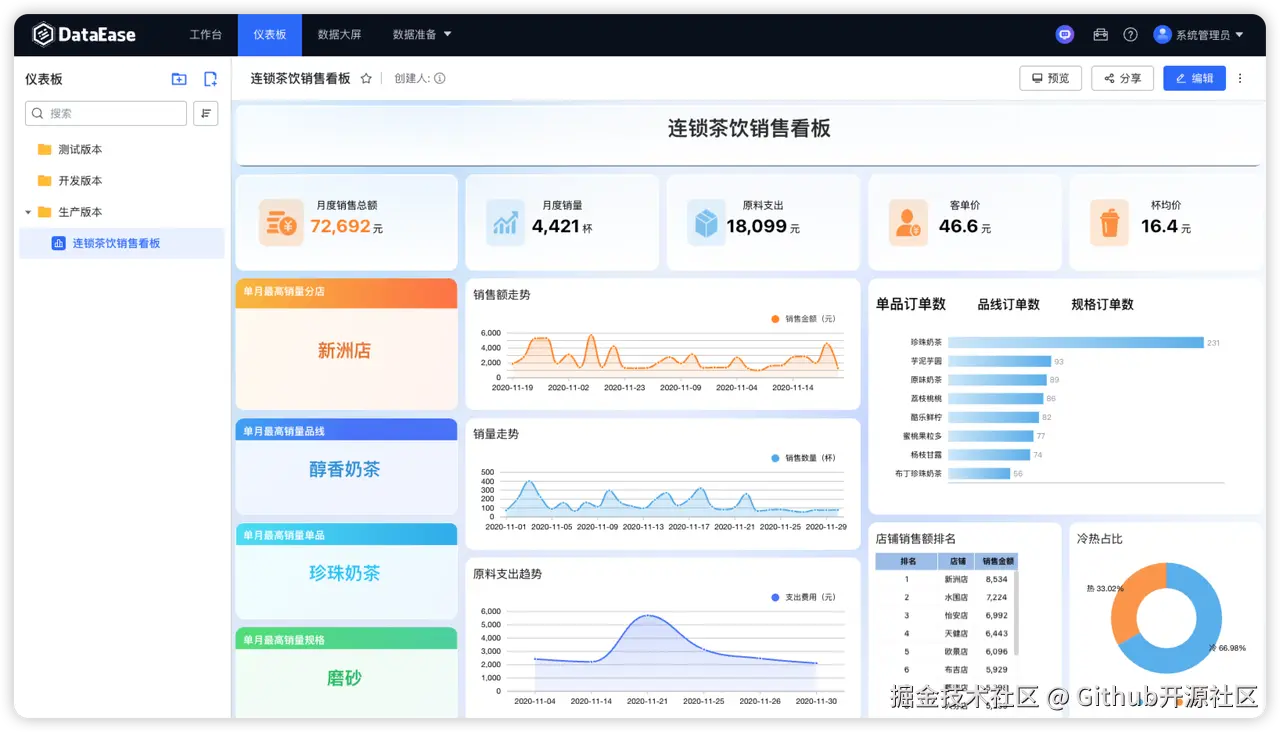This screenshot has width=1280, height=732.
Task: Click the 芋泥芋圆 bar in order chart
Action: pyautogui.click(x=999, y=361)
